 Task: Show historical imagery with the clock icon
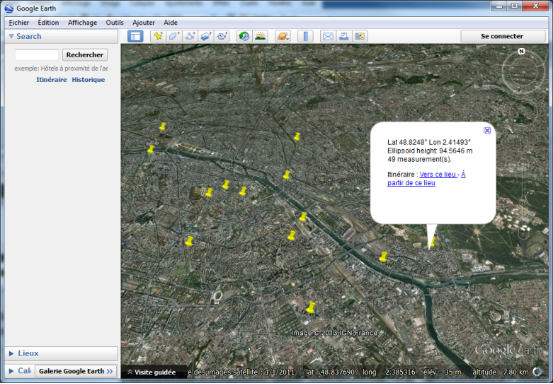point(244,36)
